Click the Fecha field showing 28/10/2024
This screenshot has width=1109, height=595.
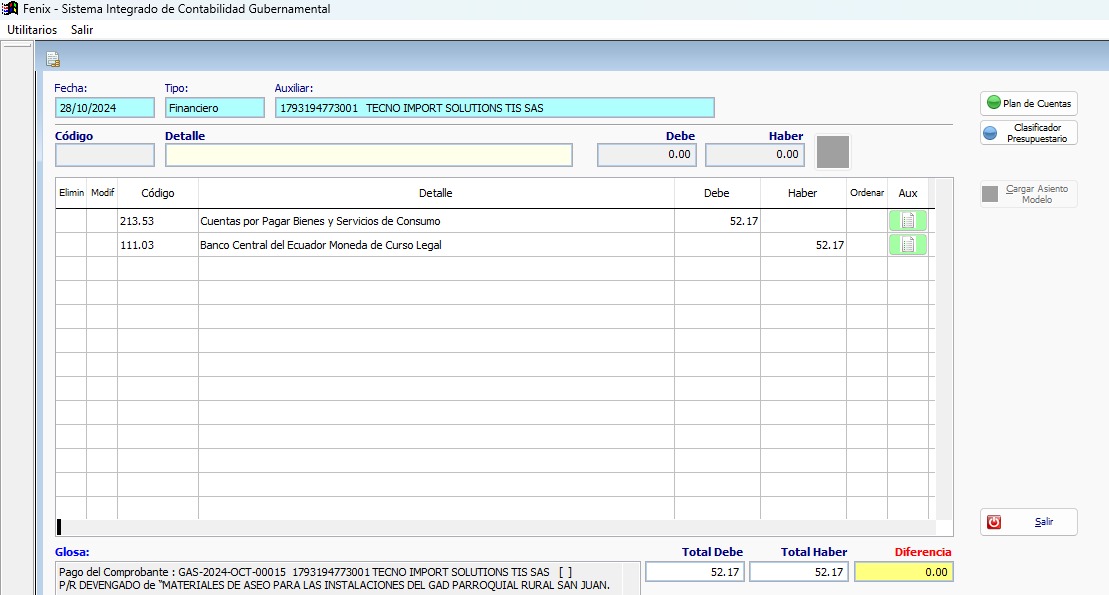105,108
